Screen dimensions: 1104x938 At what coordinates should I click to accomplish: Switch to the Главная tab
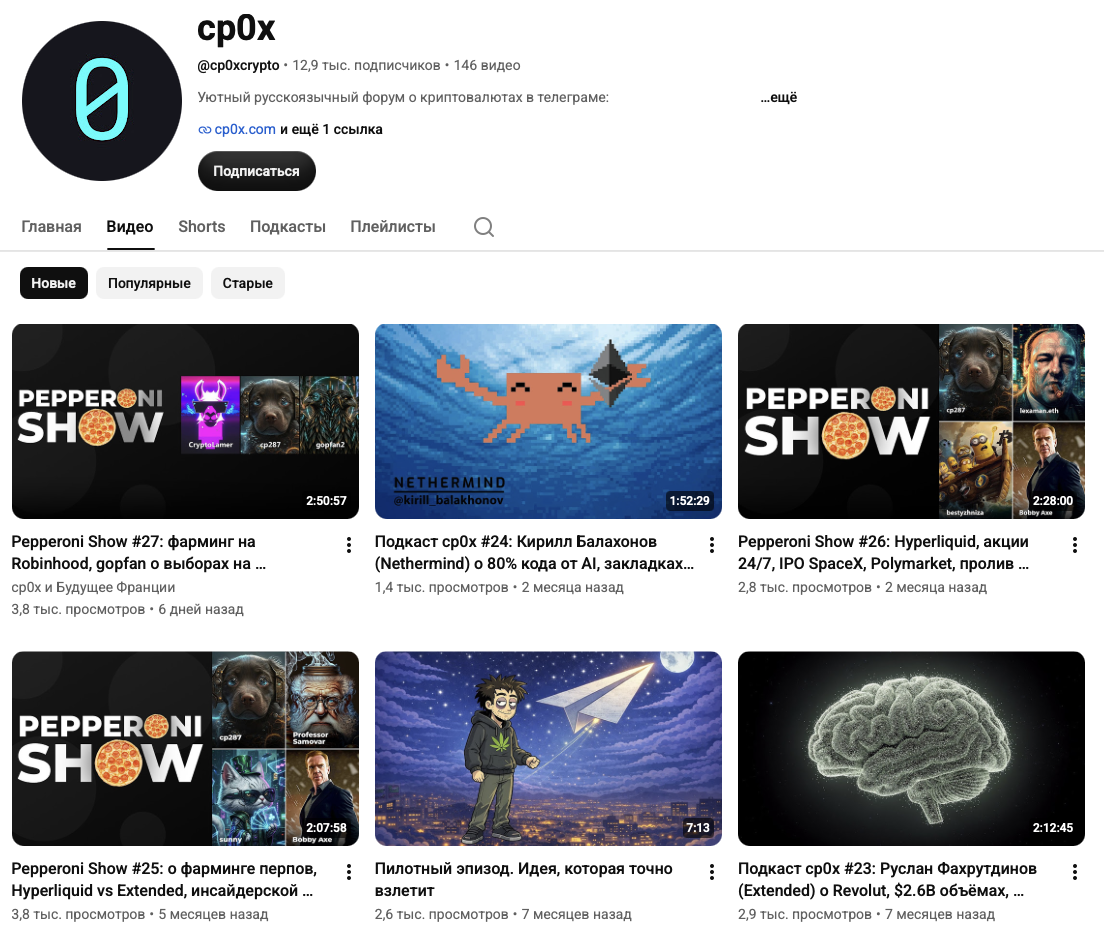(x=51, y=227)
